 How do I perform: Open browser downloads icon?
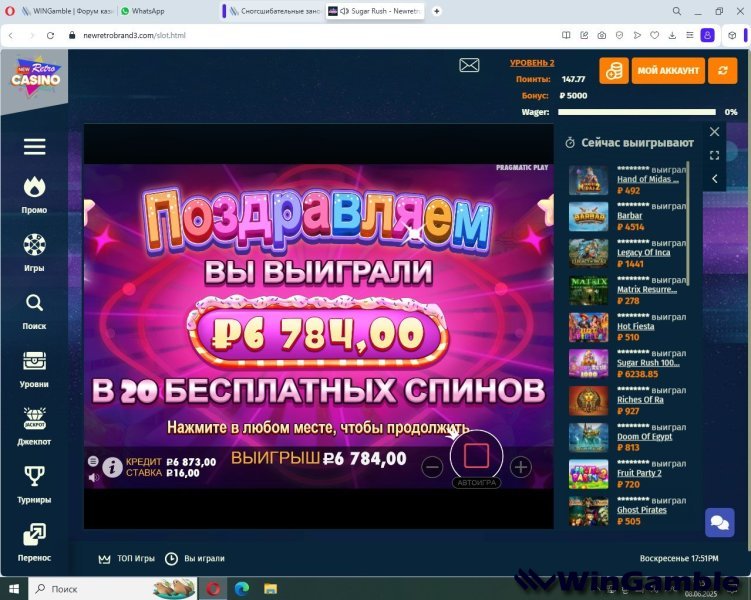(x=672, y=35)
